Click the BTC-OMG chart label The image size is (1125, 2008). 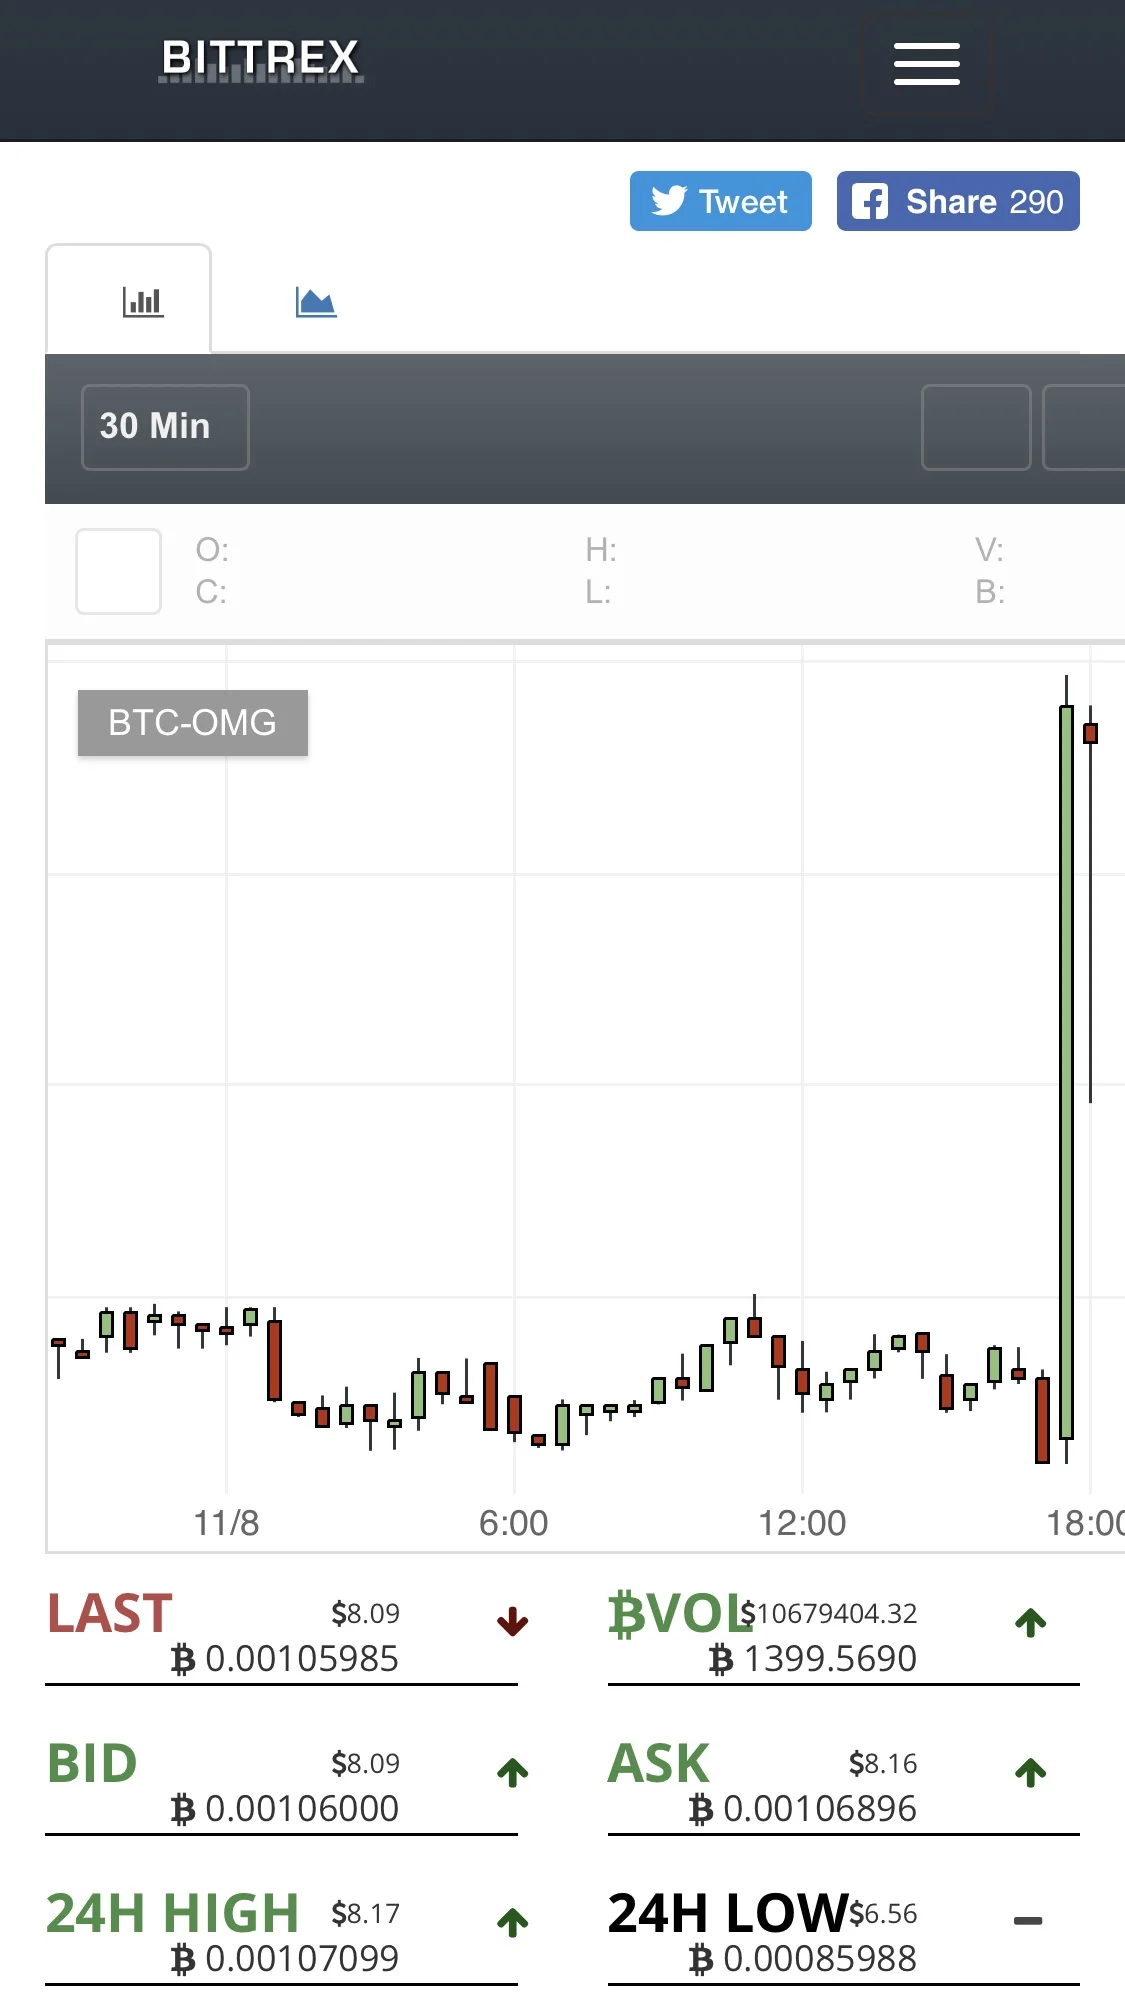point(193,722)
